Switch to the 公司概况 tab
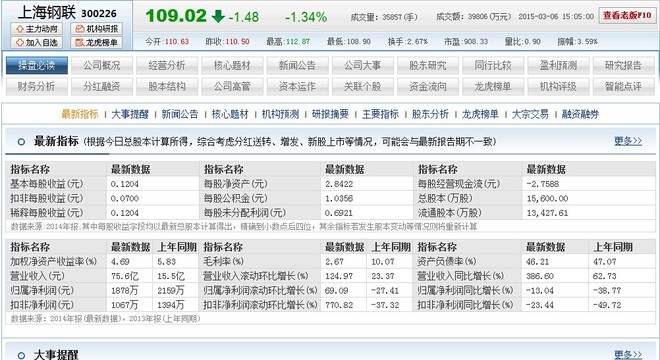The image size is (660, 360). click(x=102, y=66)
